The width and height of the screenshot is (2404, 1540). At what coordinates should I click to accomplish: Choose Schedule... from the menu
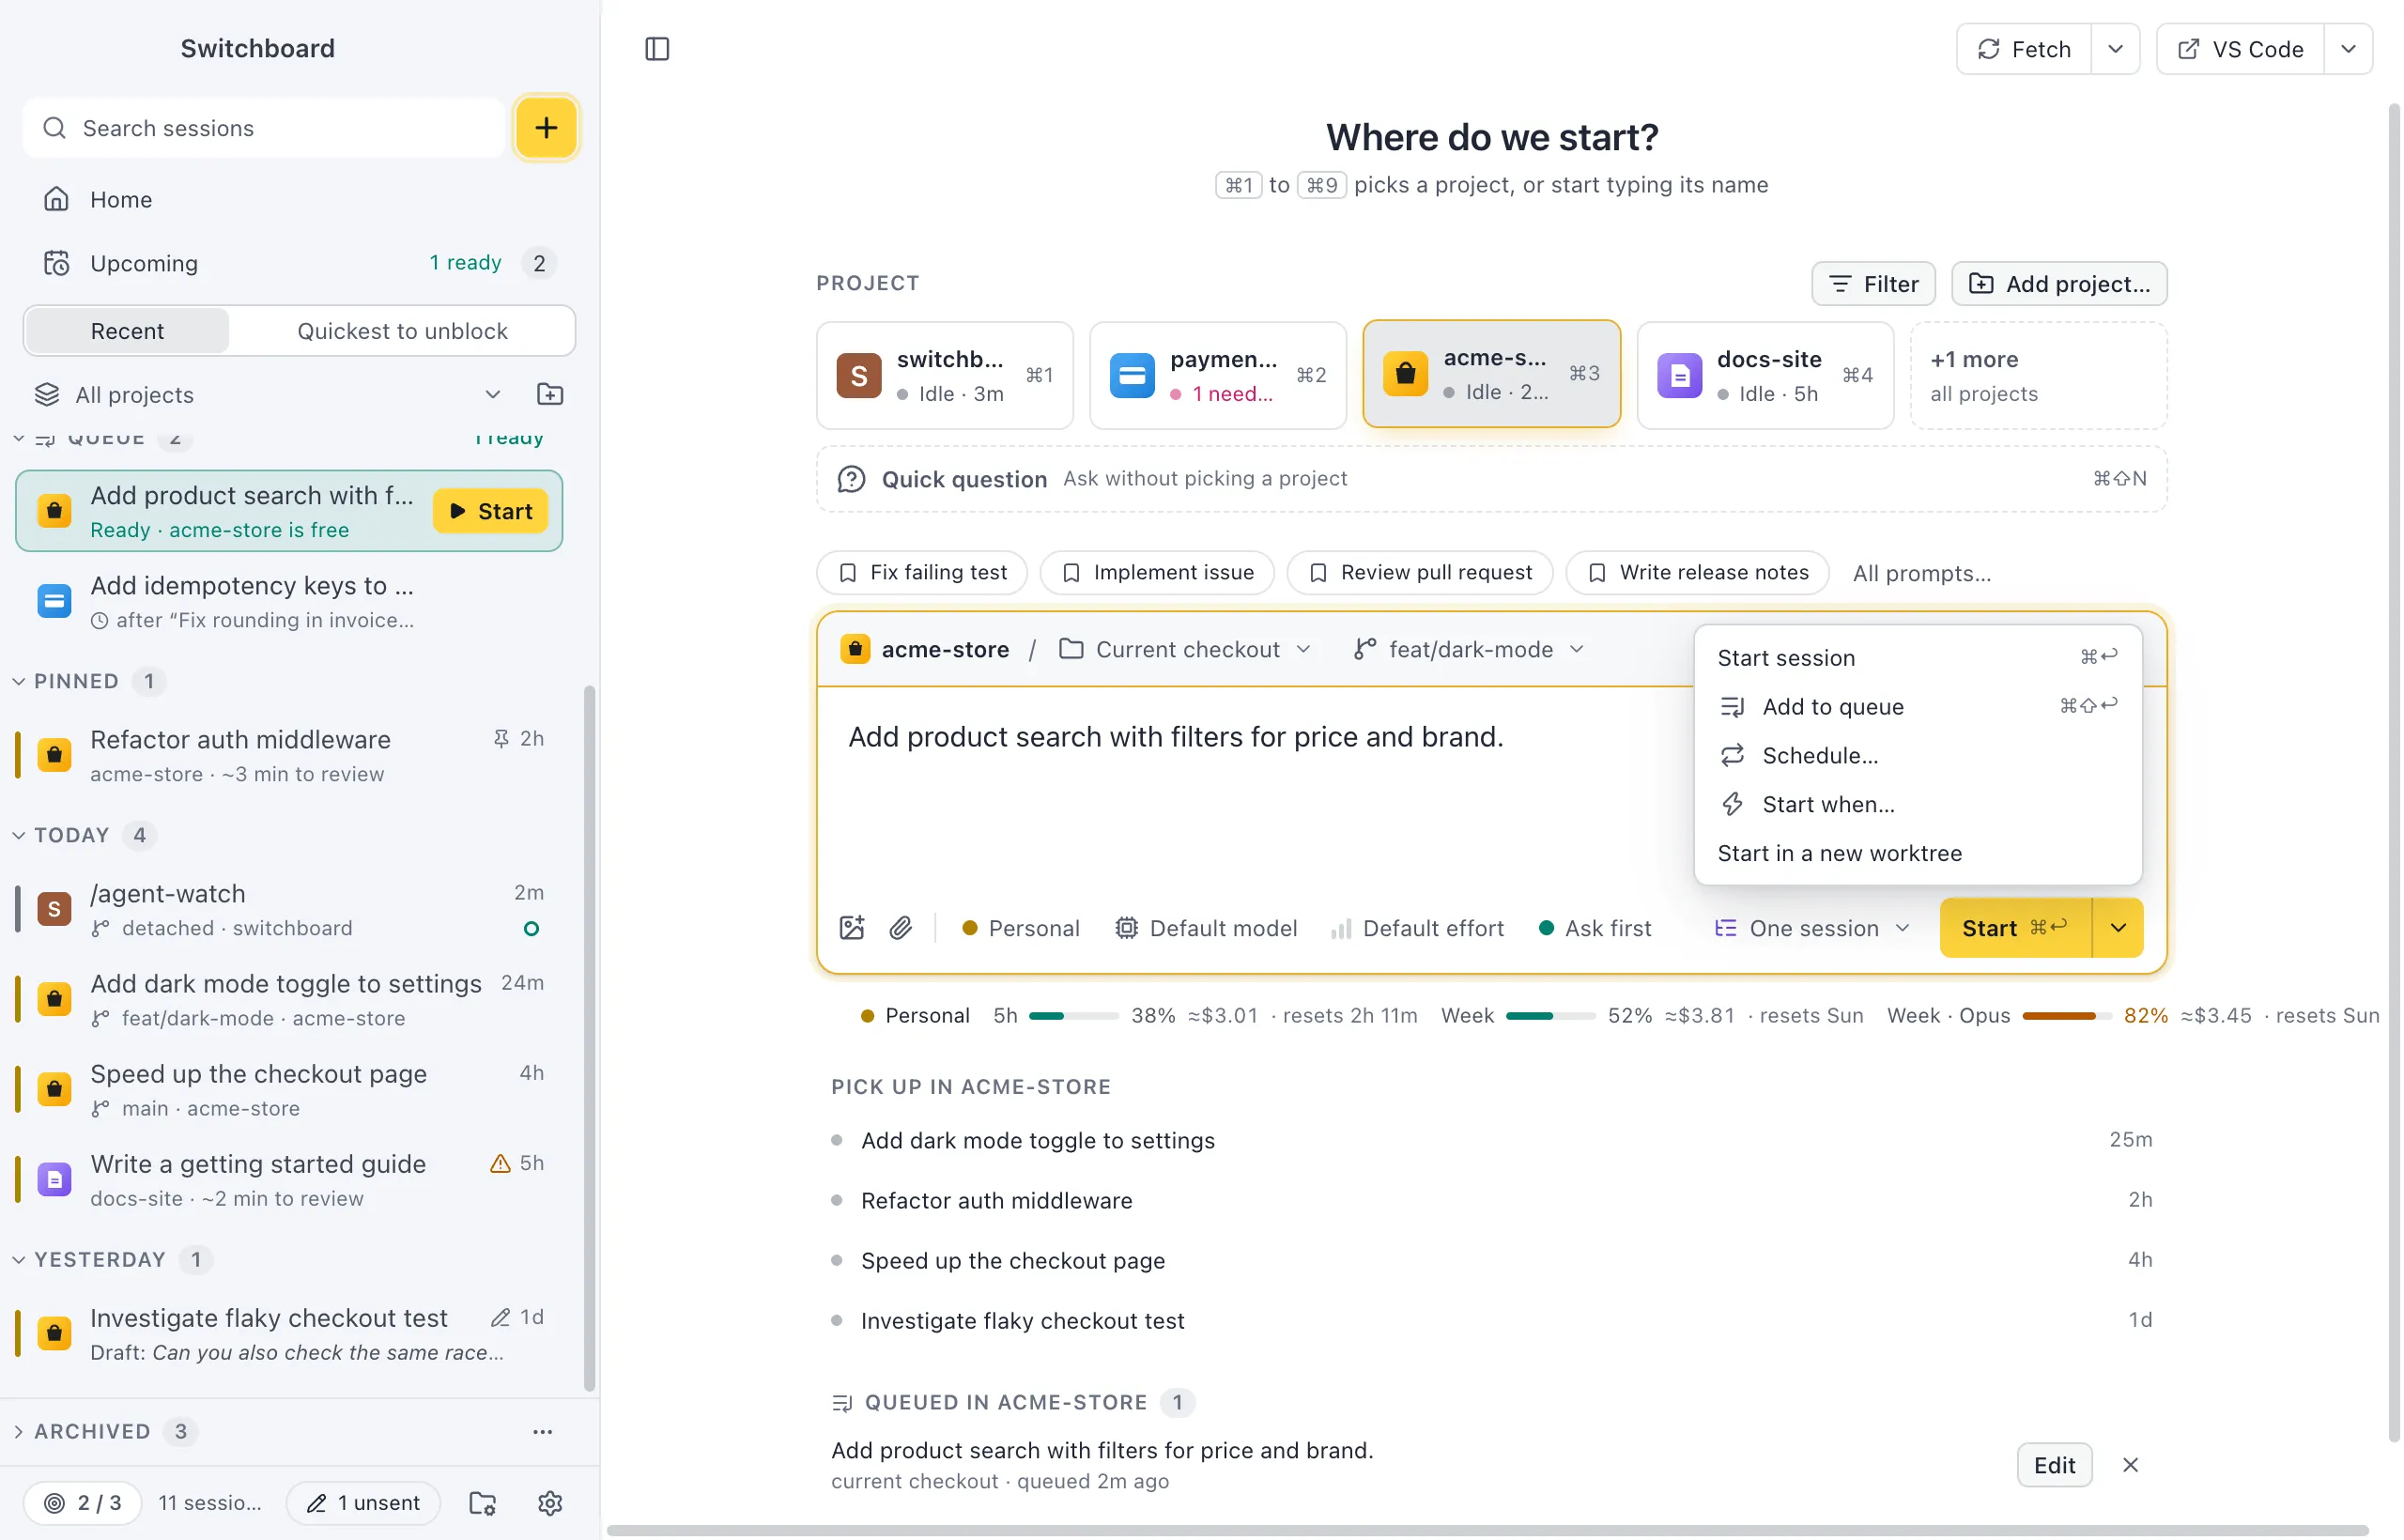(1917, 755)
